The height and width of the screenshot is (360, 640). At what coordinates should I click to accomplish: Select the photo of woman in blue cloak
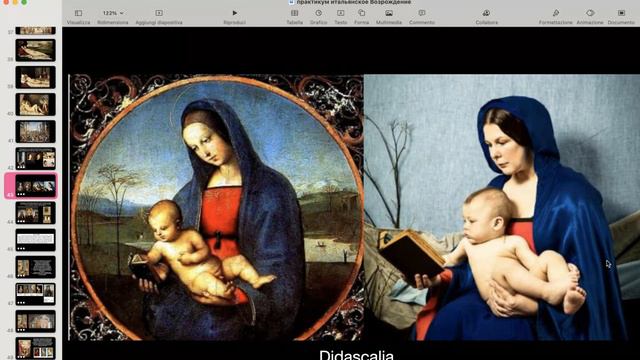[502, 207]
